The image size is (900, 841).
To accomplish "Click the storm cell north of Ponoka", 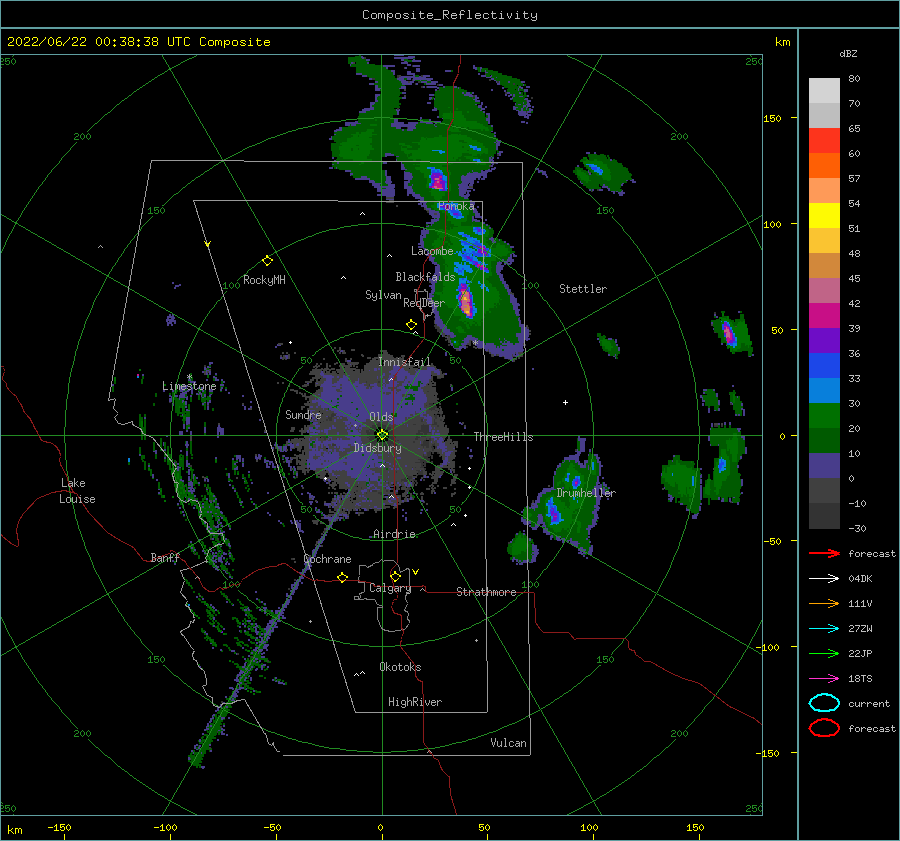I will click(438, 180).
